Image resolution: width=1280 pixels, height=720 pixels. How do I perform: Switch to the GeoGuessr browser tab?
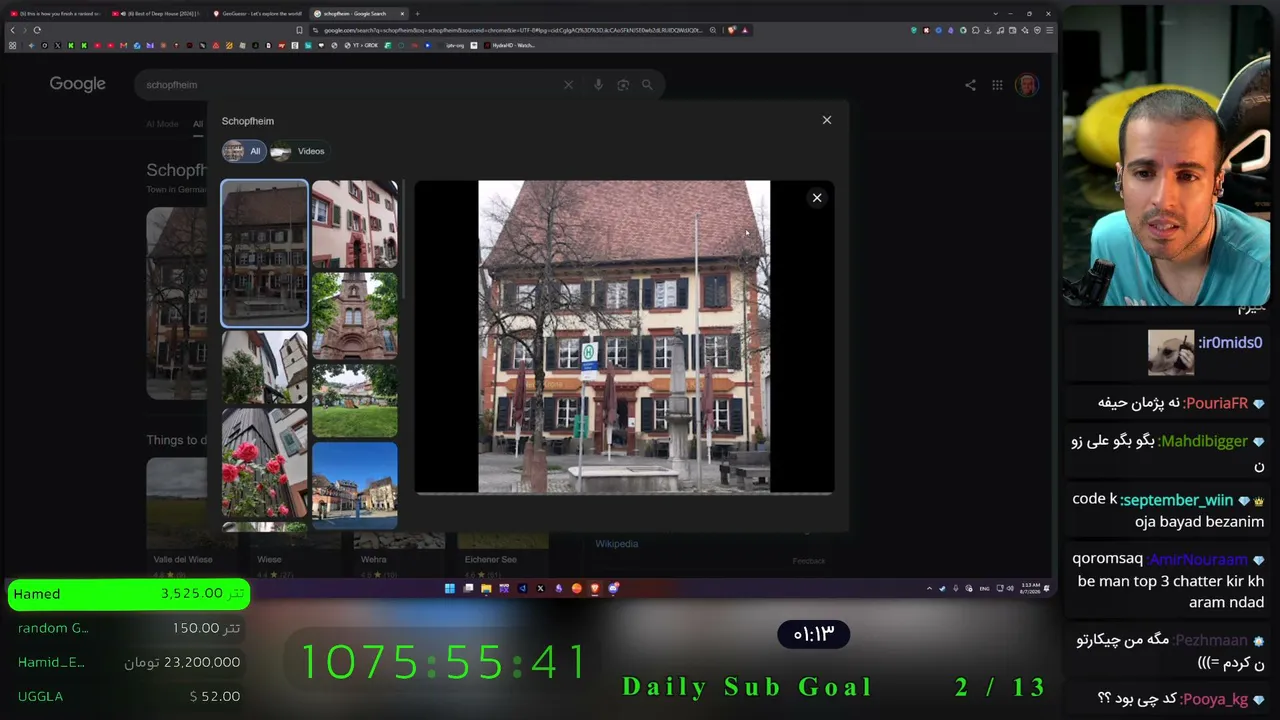pos(256,14)
